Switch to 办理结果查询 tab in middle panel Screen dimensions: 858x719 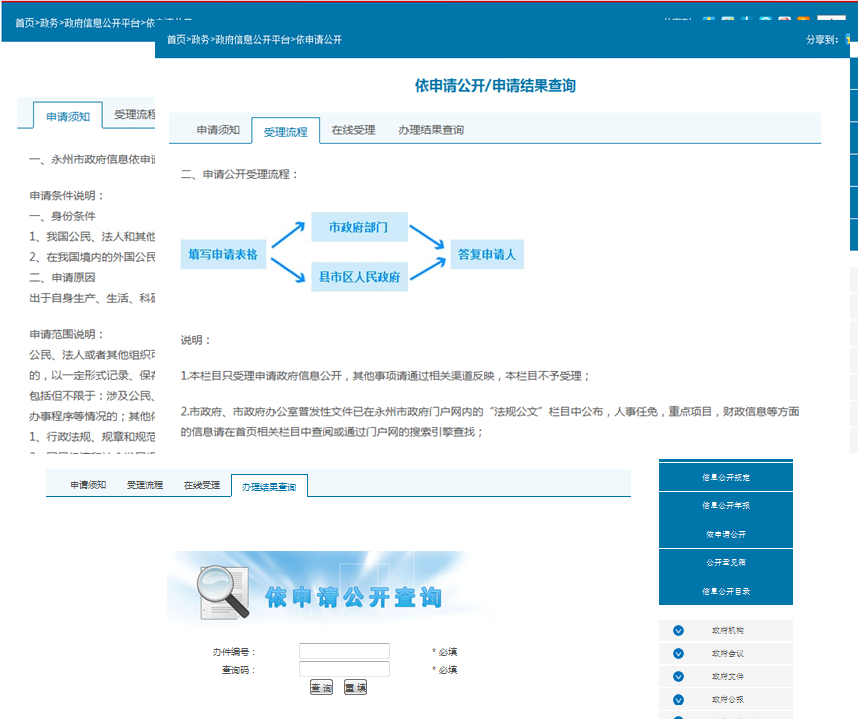[x=431, y=130]
